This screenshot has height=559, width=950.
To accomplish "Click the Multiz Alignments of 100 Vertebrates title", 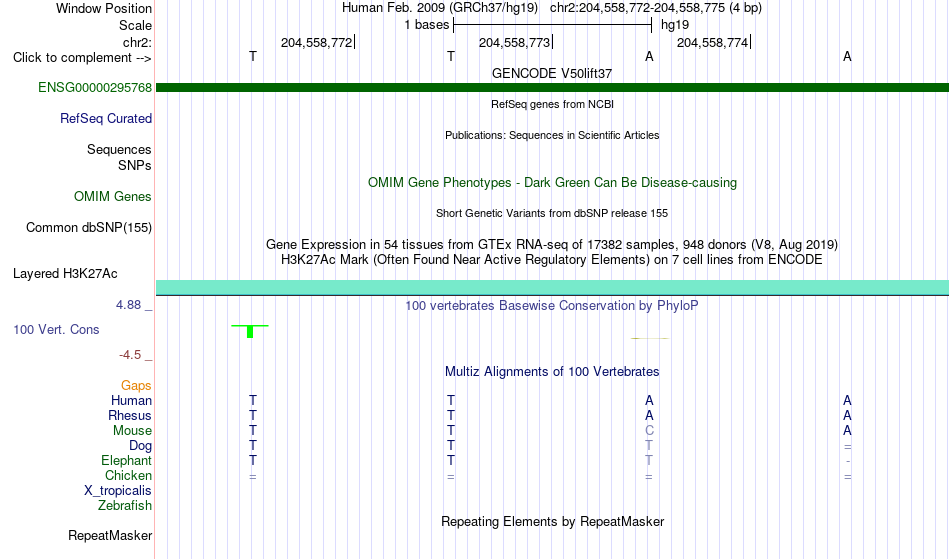I will [552, 372].
